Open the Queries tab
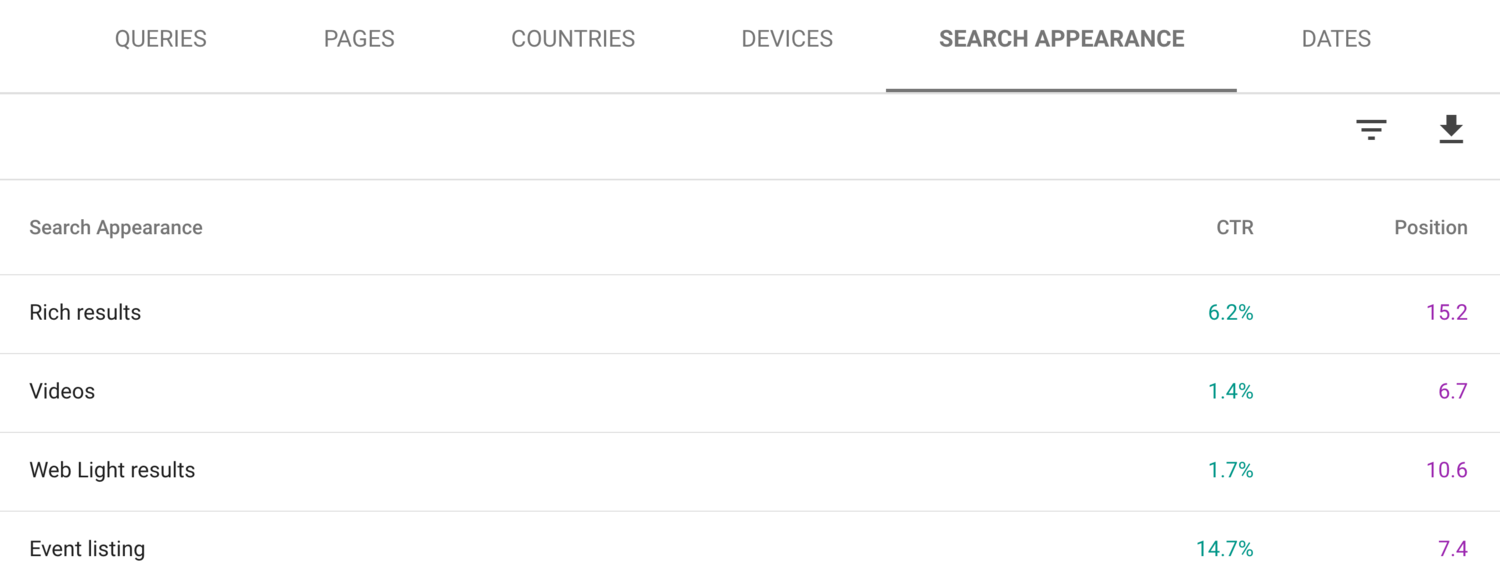 (x=161, y=39)
